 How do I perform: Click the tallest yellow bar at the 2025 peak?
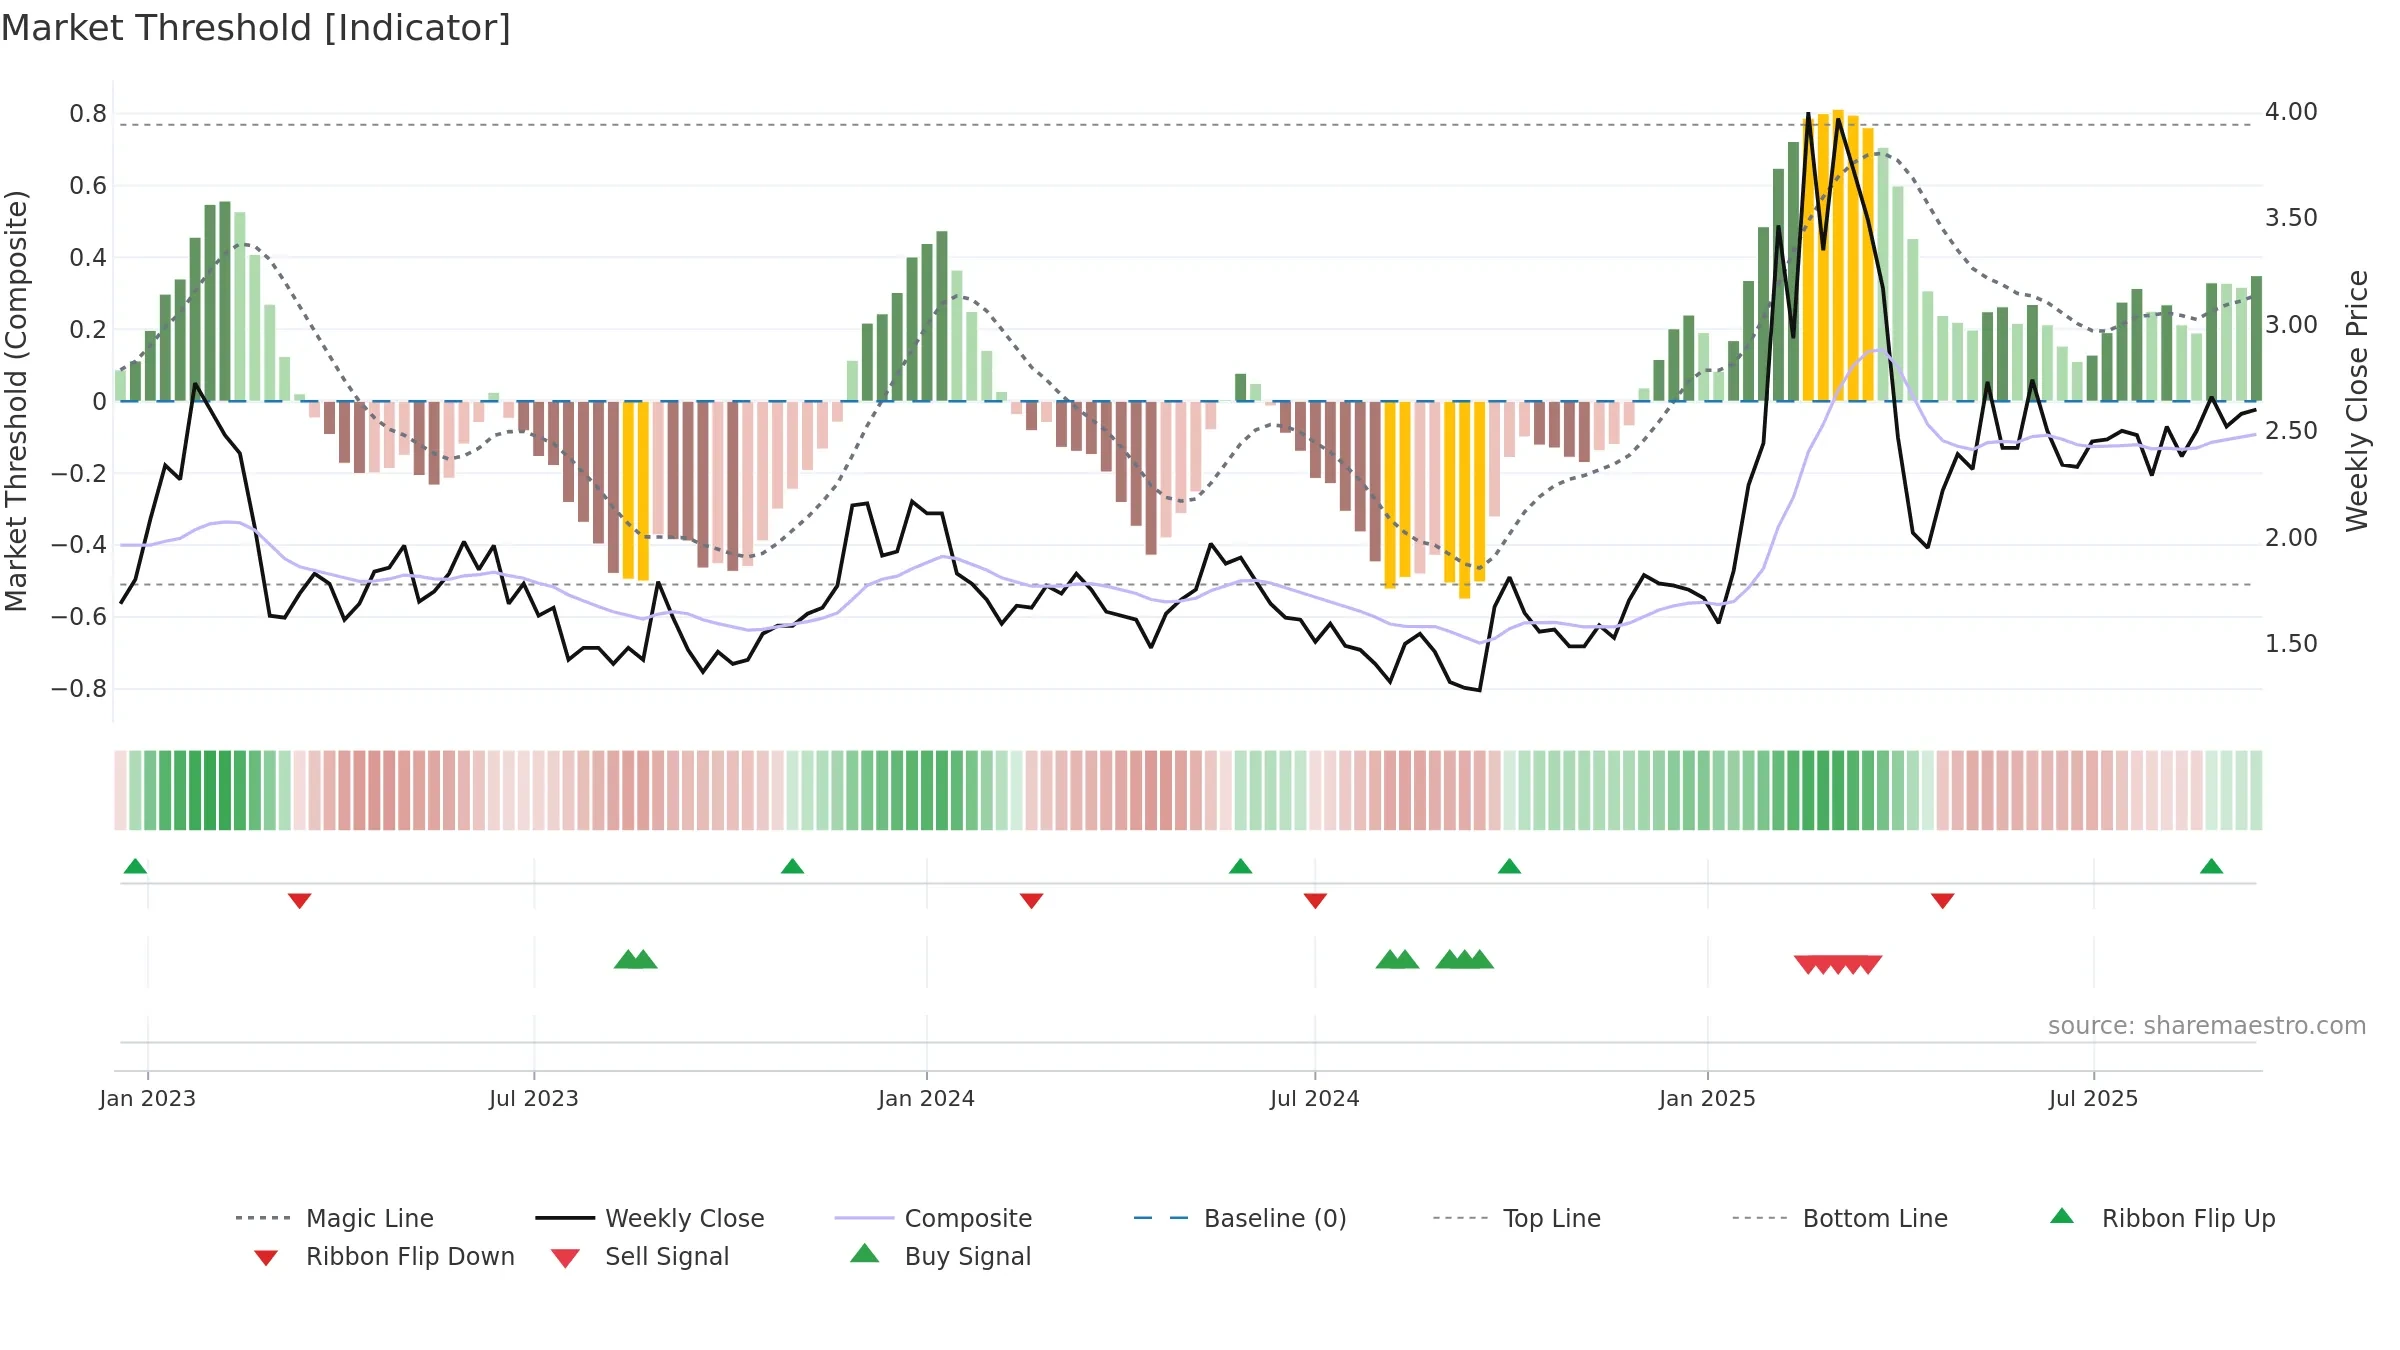click(x=1838, y=255)
